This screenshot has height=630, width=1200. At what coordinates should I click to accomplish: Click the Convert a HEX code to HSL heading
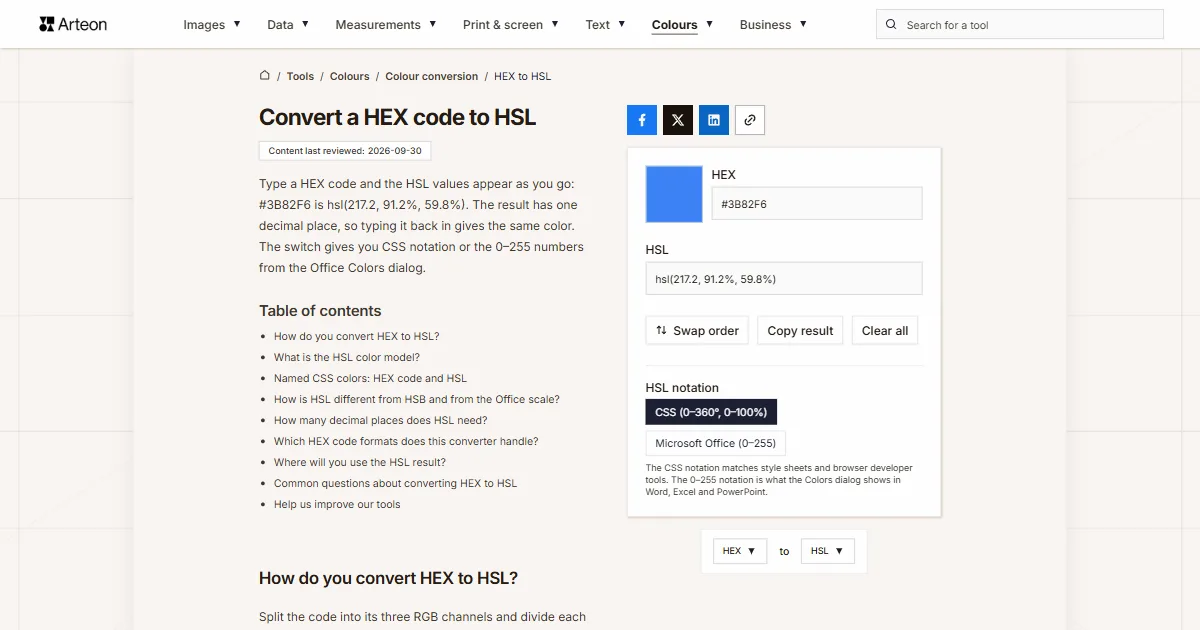398,117
